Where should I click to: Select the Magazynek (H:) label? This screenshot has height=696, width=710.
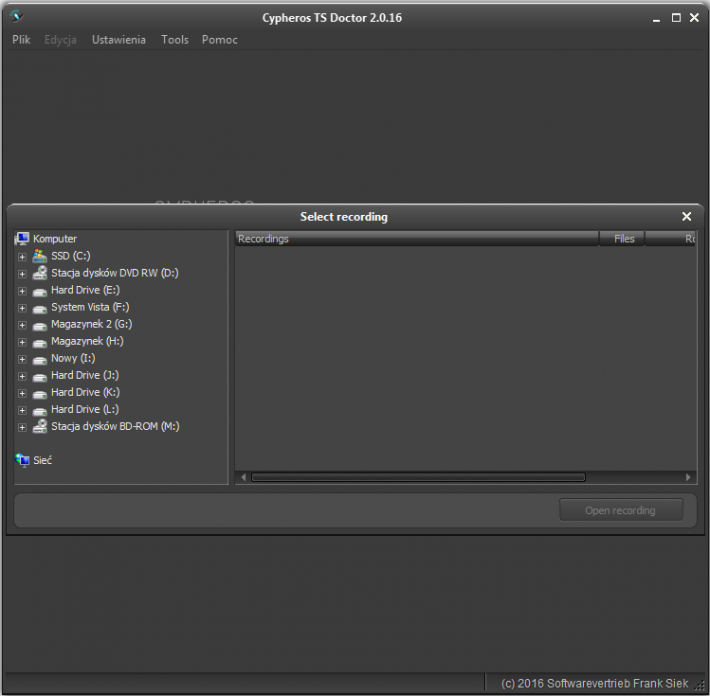tap(87, 341)
